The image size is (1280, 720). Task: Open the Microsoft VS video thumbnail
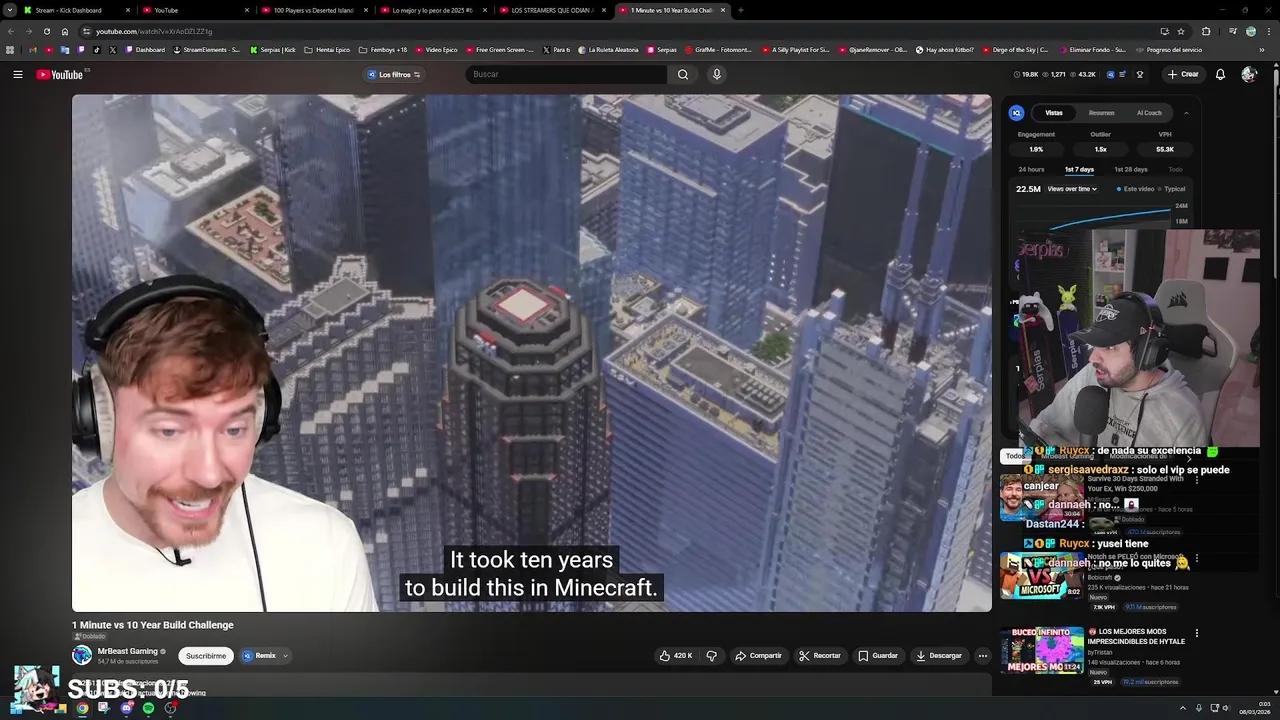[1041, 574]
